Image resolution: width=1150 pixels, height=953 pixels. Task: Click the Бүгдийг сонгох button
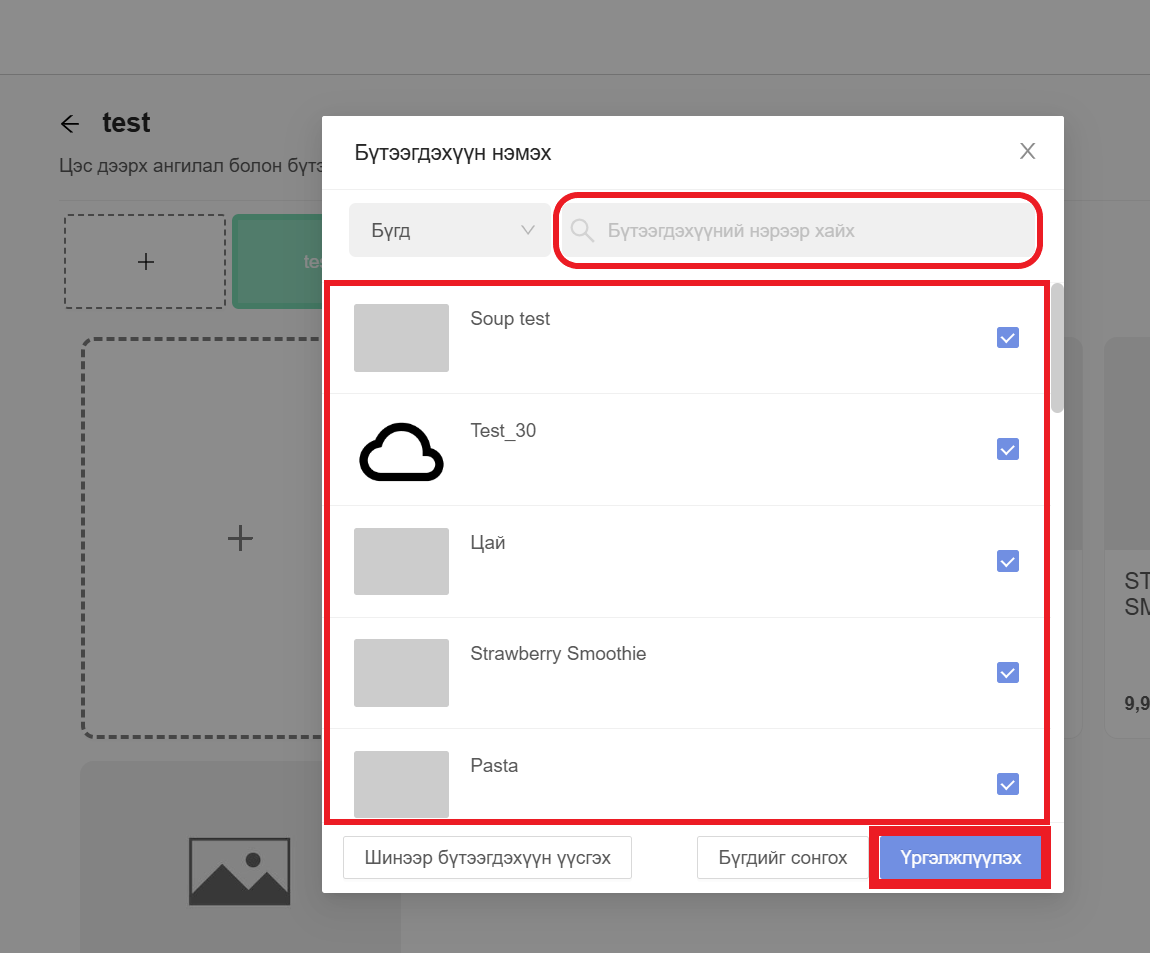[782, 858]
